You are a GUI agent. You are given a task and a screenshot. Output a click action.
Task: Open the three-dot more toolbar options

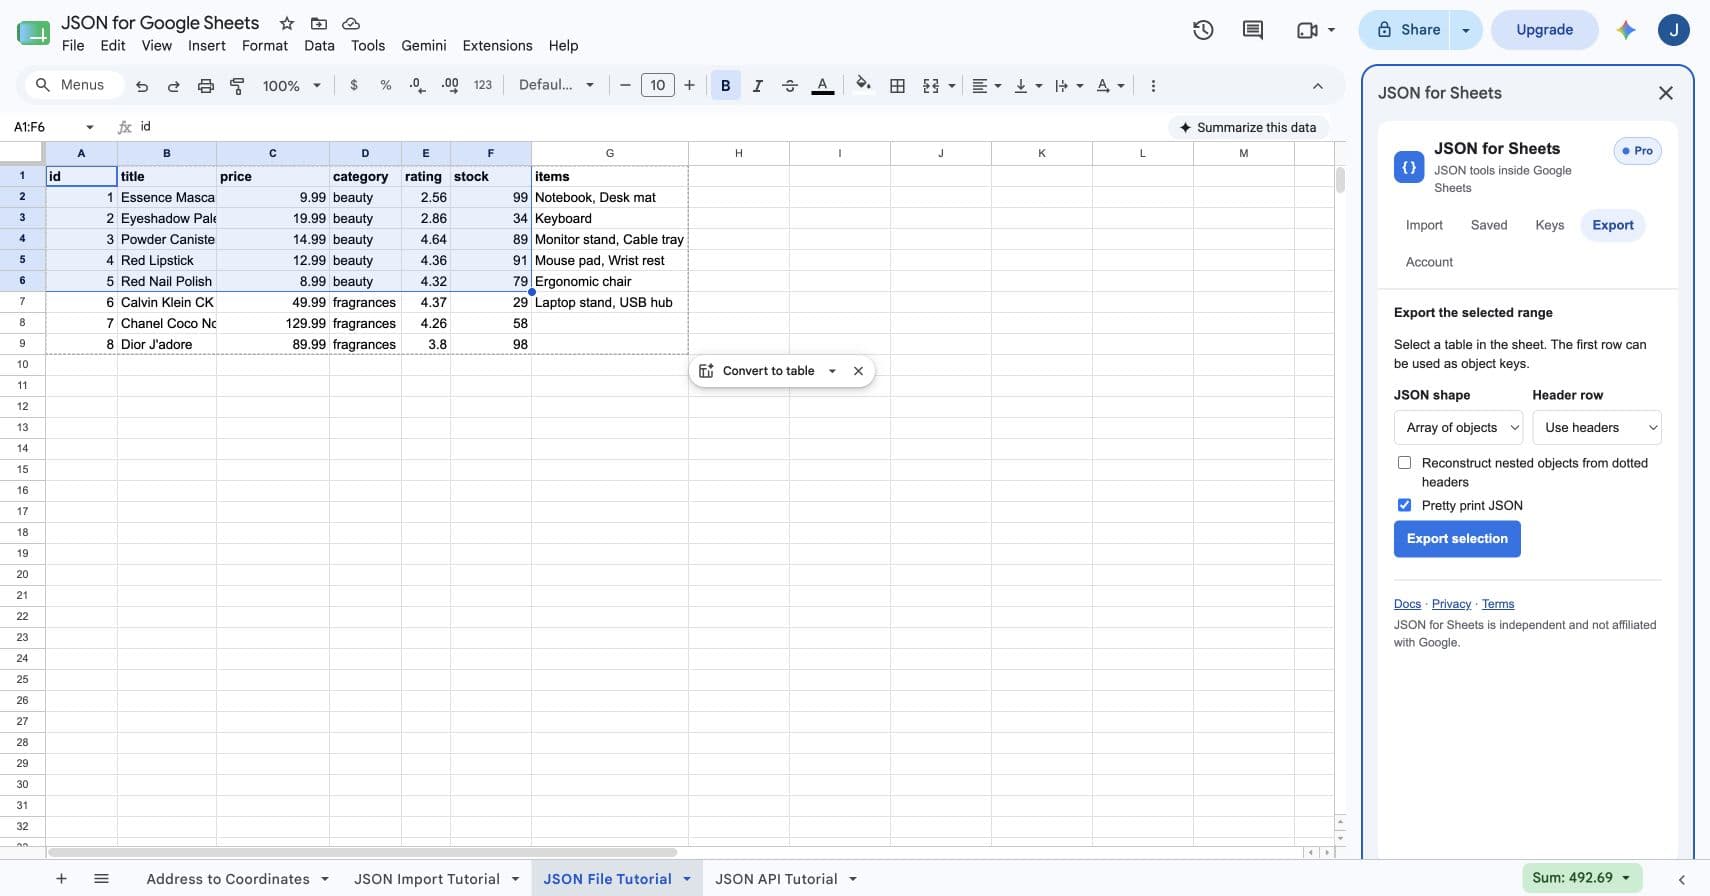pos(1153,86)
